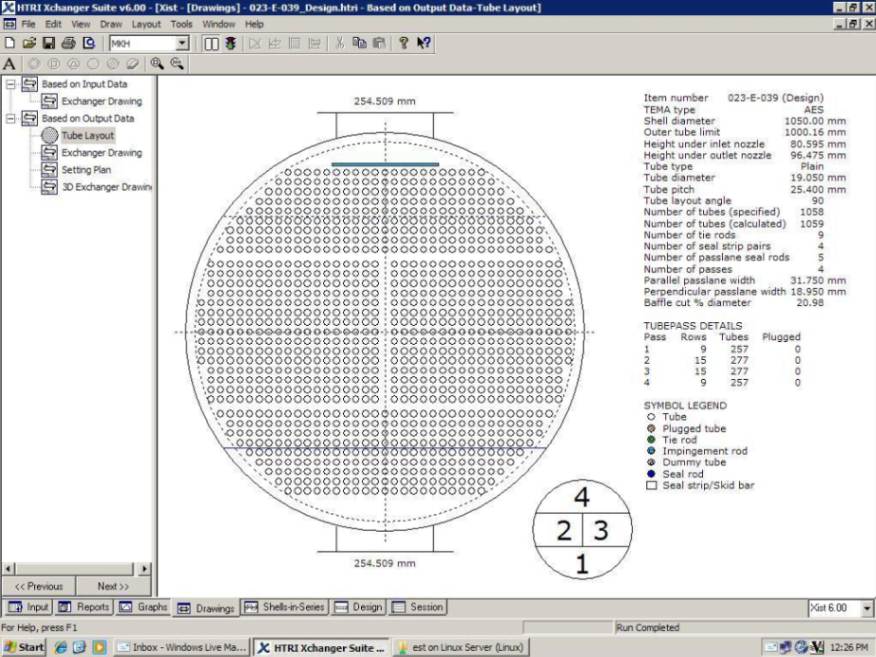This screenshot has height=657, width=876.
Task: Click the Zoom Out magnifier icon
Action: [x=176, y=63]
